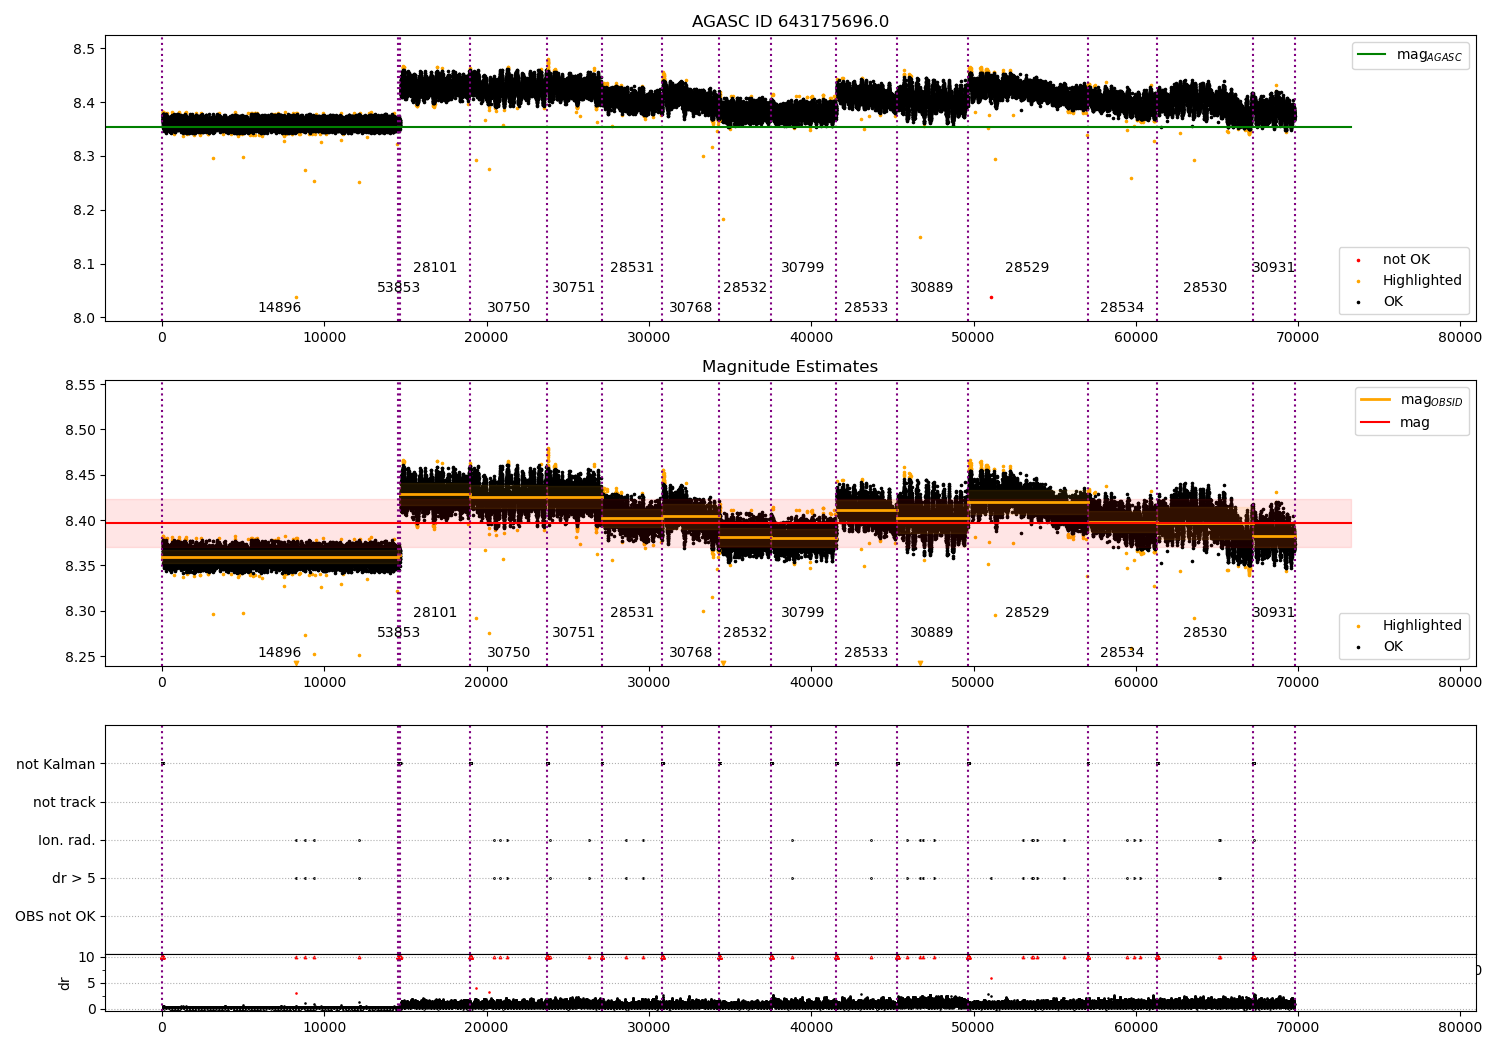Click 'Highlighted' legend entry in top plot
This screenshot has width=1500, height=1050.
(1409, 281)
